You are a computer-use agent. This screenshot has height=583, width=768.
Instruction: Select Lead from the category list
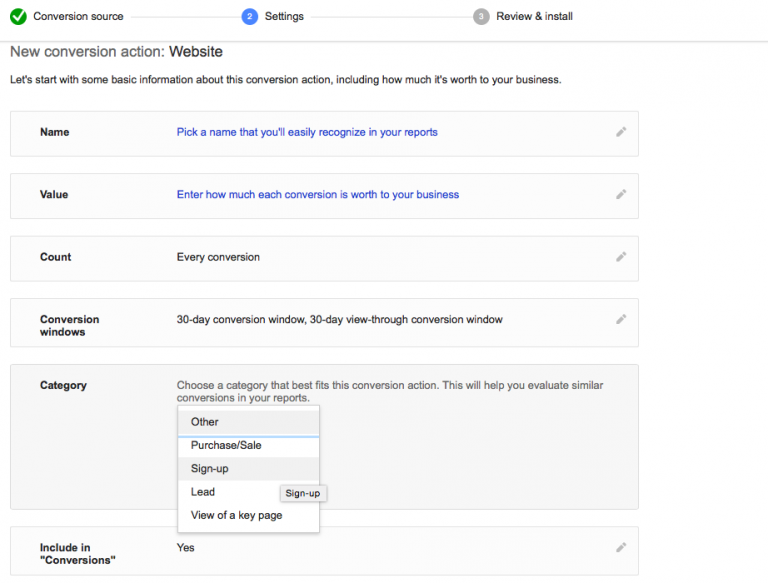(x=228, y=492)
